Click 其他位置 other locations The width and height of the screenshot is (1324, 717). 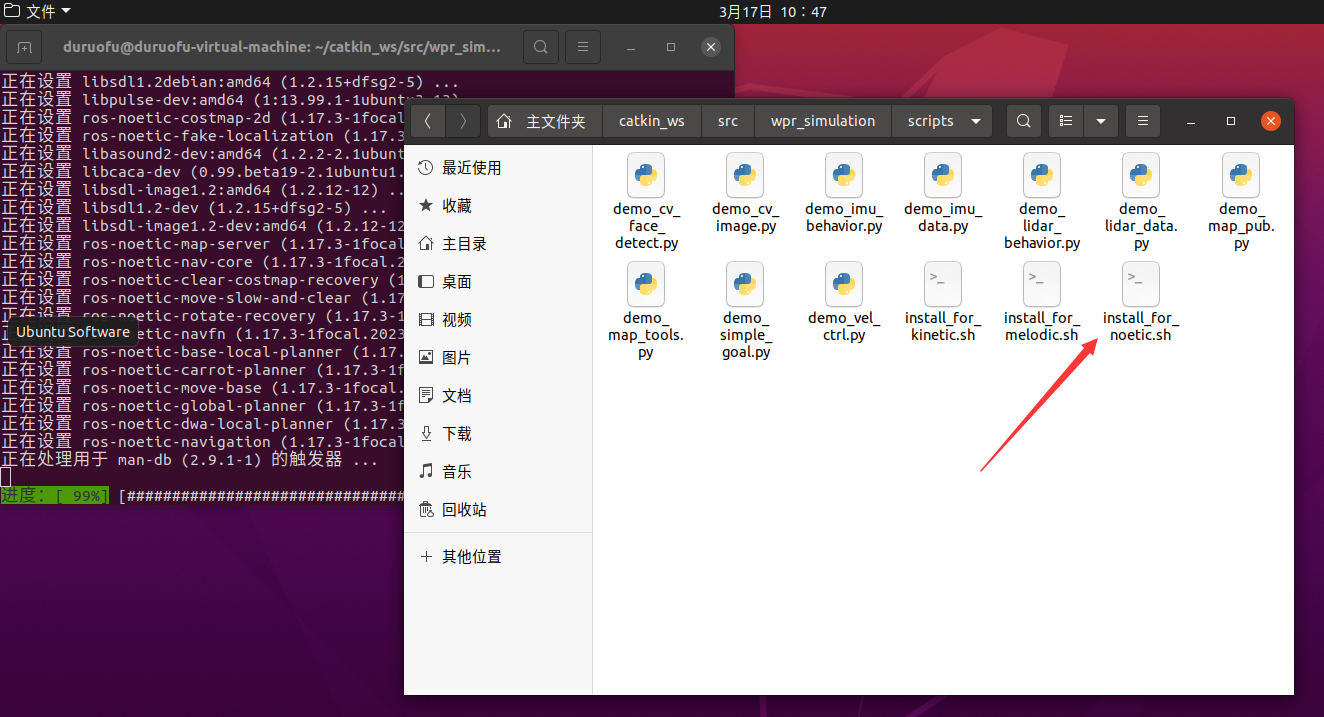[471, 557]
